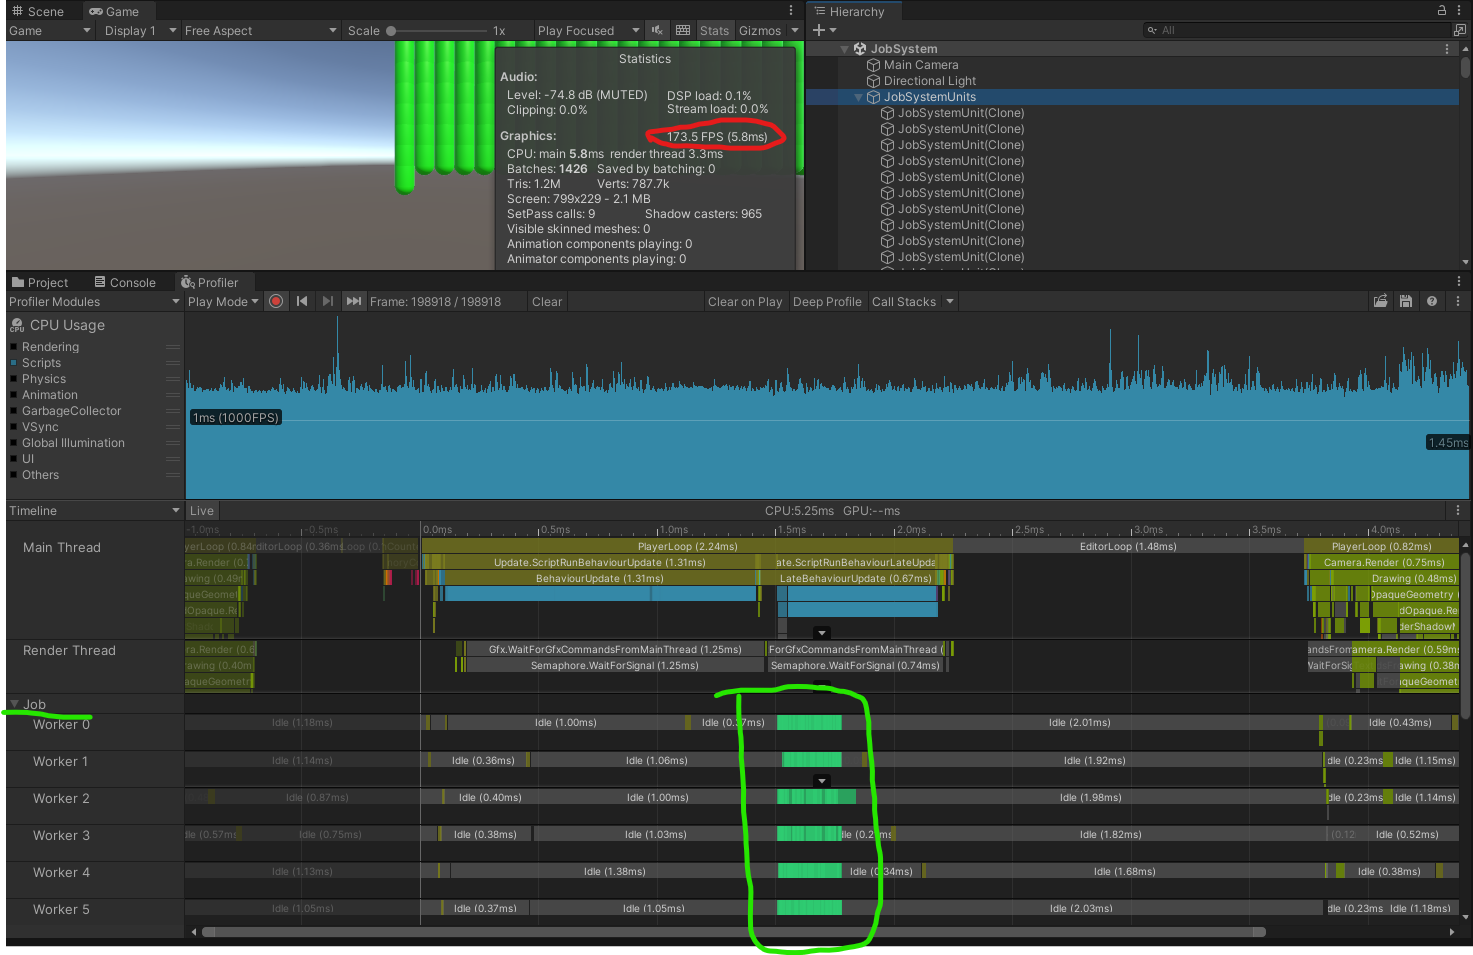This screenshot has width=1473, height=955.
Task: Enable Deep Profile mode
Action: click(827, 301)
